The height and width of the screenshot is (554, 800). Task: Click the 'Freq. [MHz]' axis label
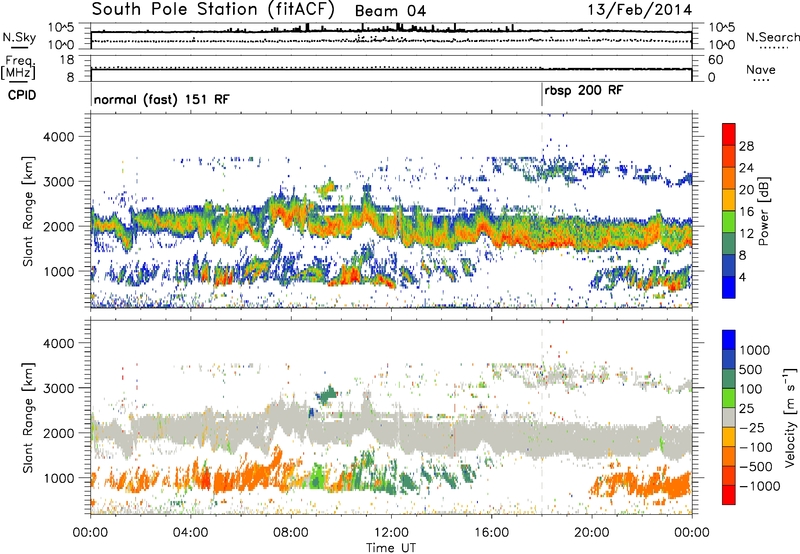pos(18,68)
